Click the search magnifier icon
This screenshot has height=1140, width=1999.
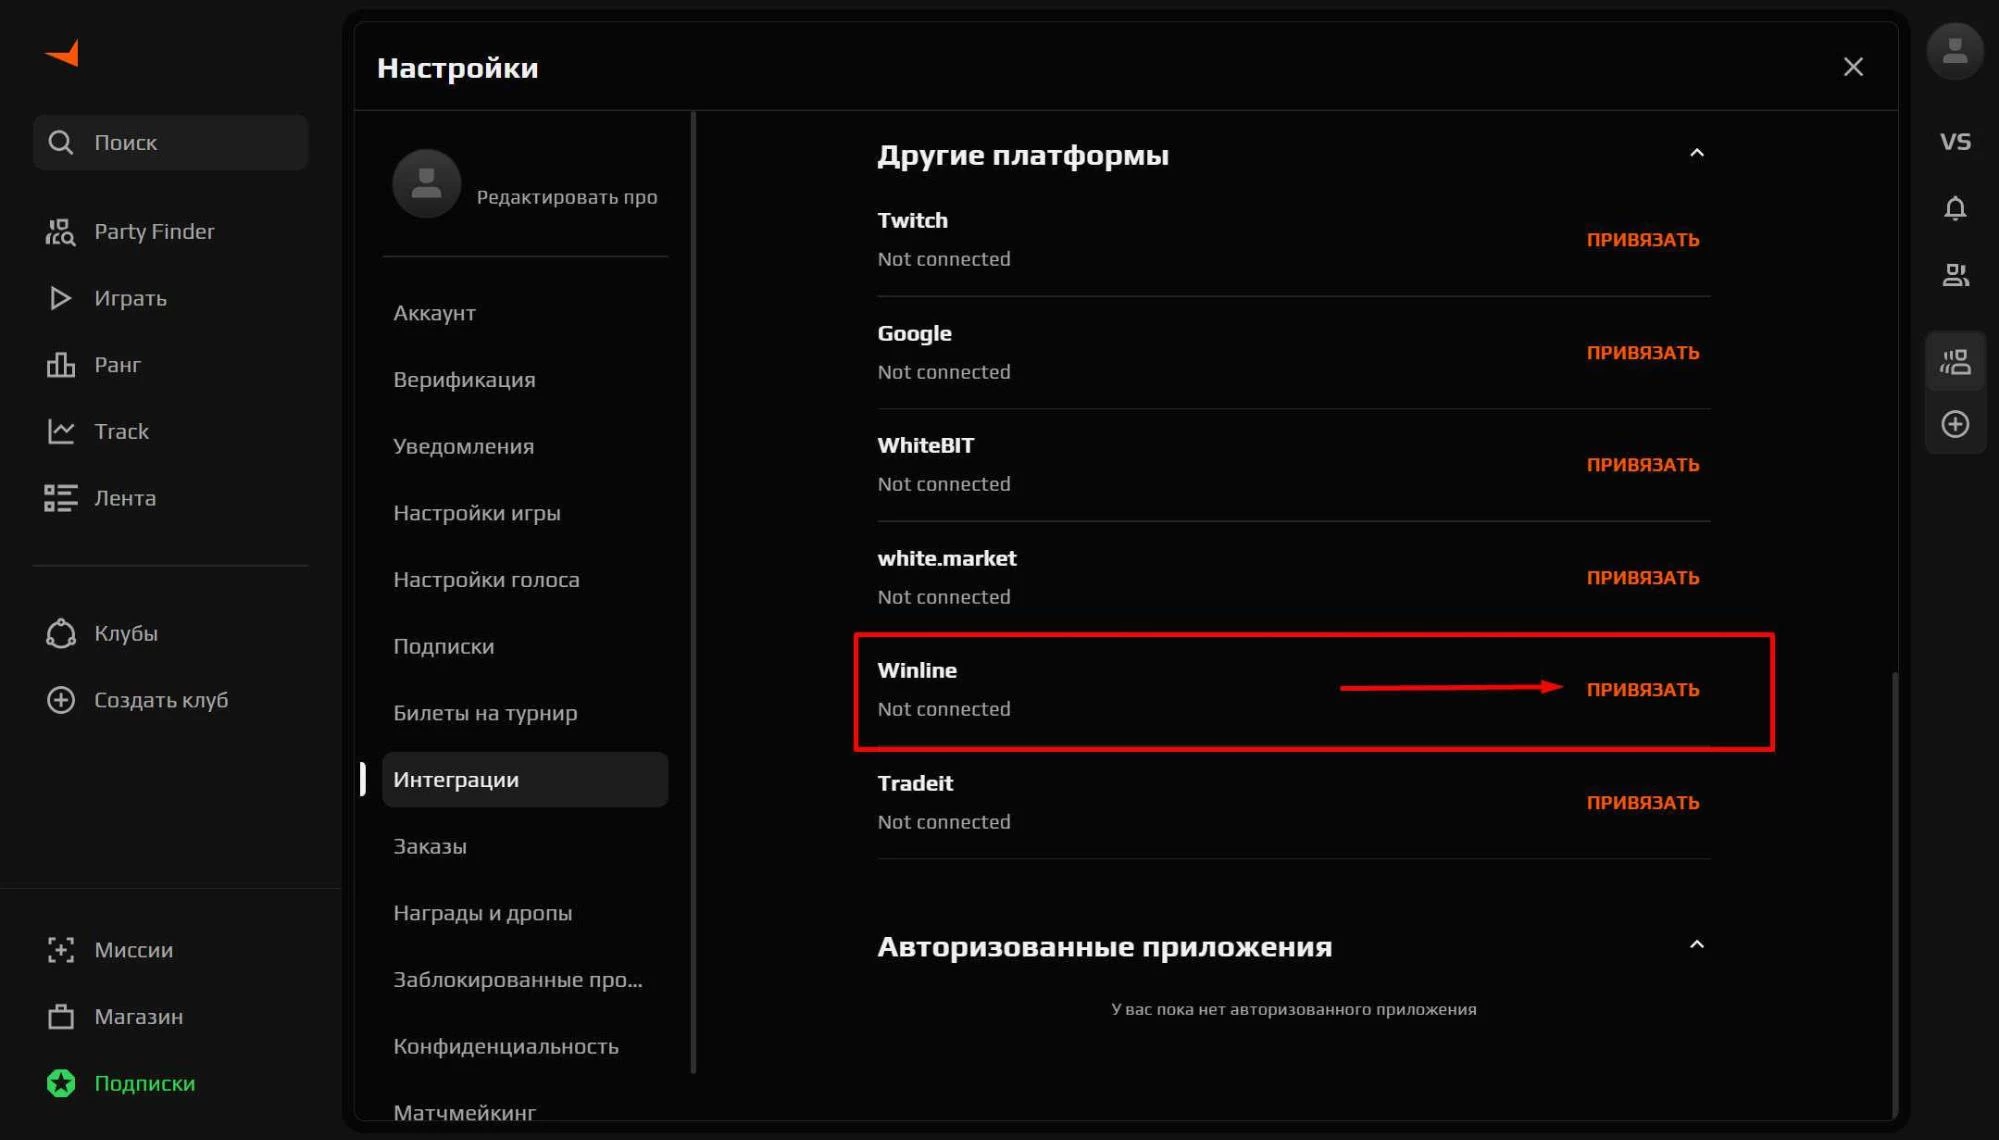(x=61, y=142)
